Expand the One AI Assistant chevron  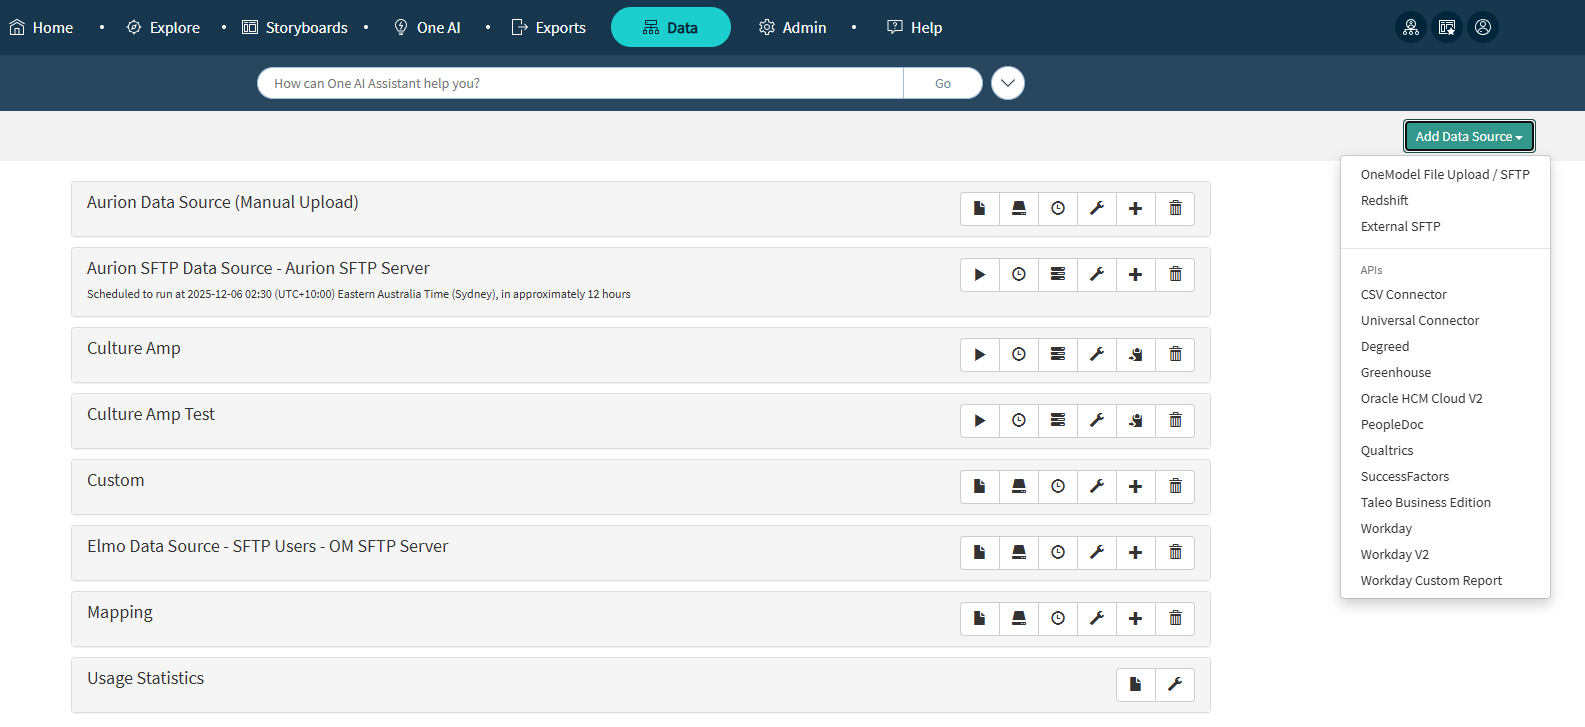point(1008,83)
